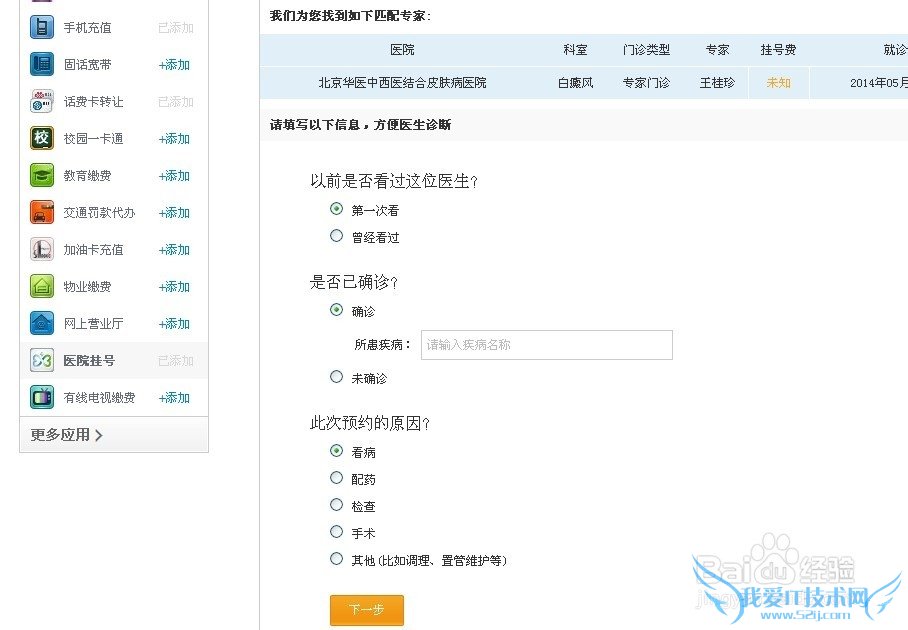Viewport: 908px width, 630px height.
Task: Open the 有线电视缴费 cable TV icon
Action: click(x=42, y=398)
